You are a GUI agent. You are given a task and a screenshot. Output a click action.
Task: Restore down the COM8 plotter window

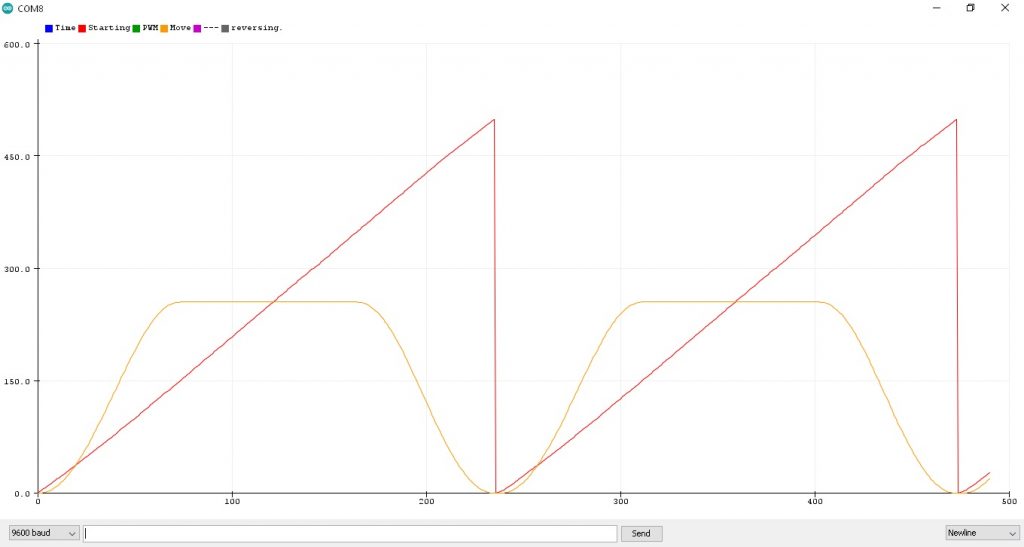point(970,8)
